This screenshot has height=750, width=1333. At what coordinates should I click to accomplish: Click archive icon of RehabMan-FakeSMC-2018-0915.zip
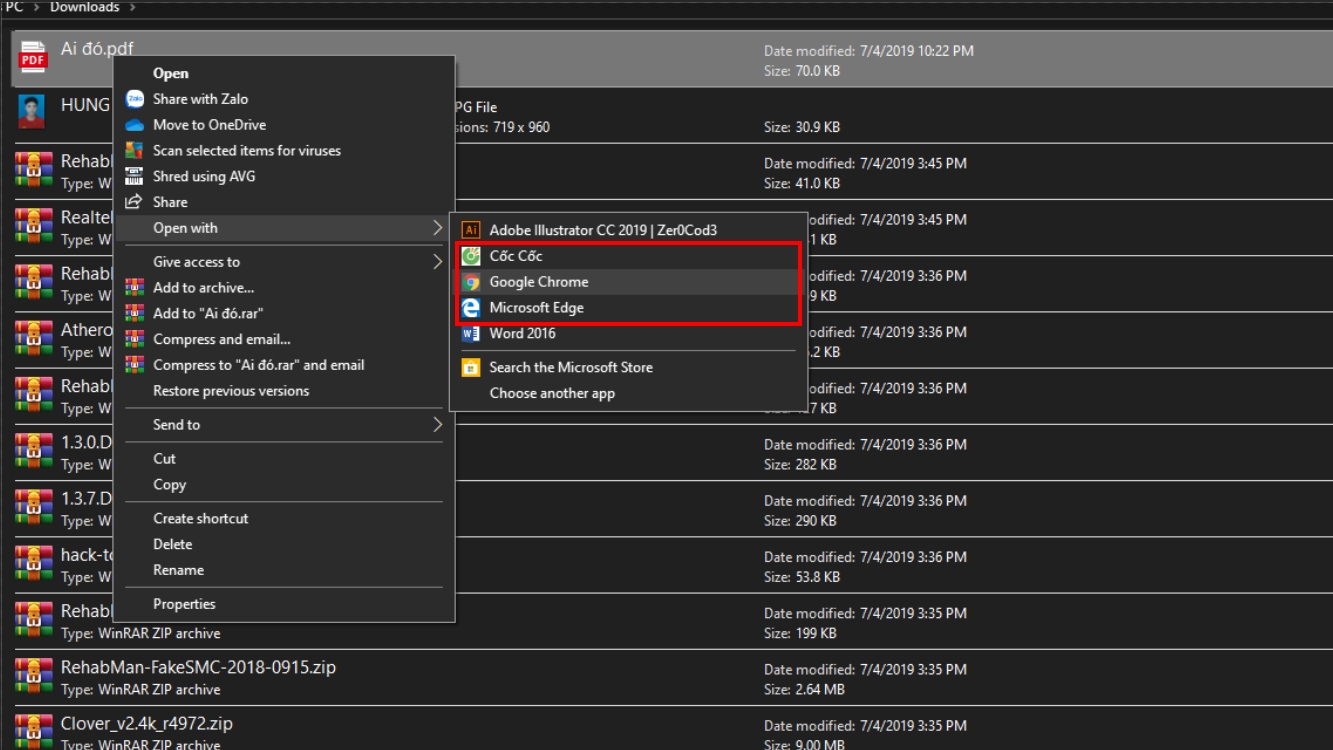tap(34, 676)
